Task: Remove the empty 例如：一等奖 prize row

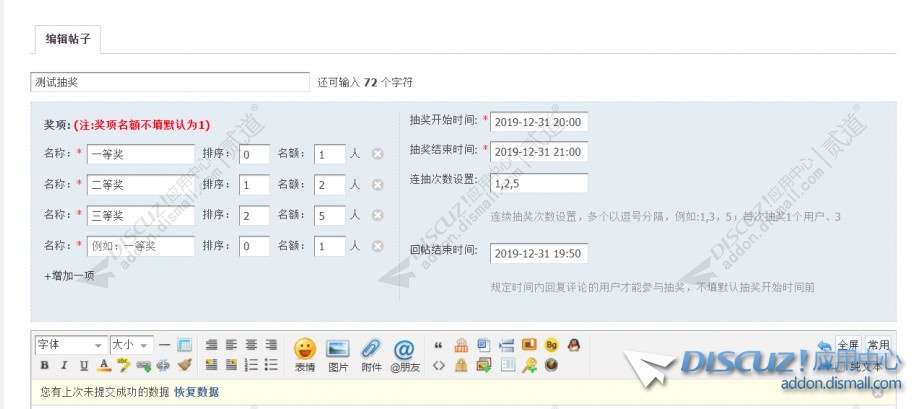Action: [378, 245]
